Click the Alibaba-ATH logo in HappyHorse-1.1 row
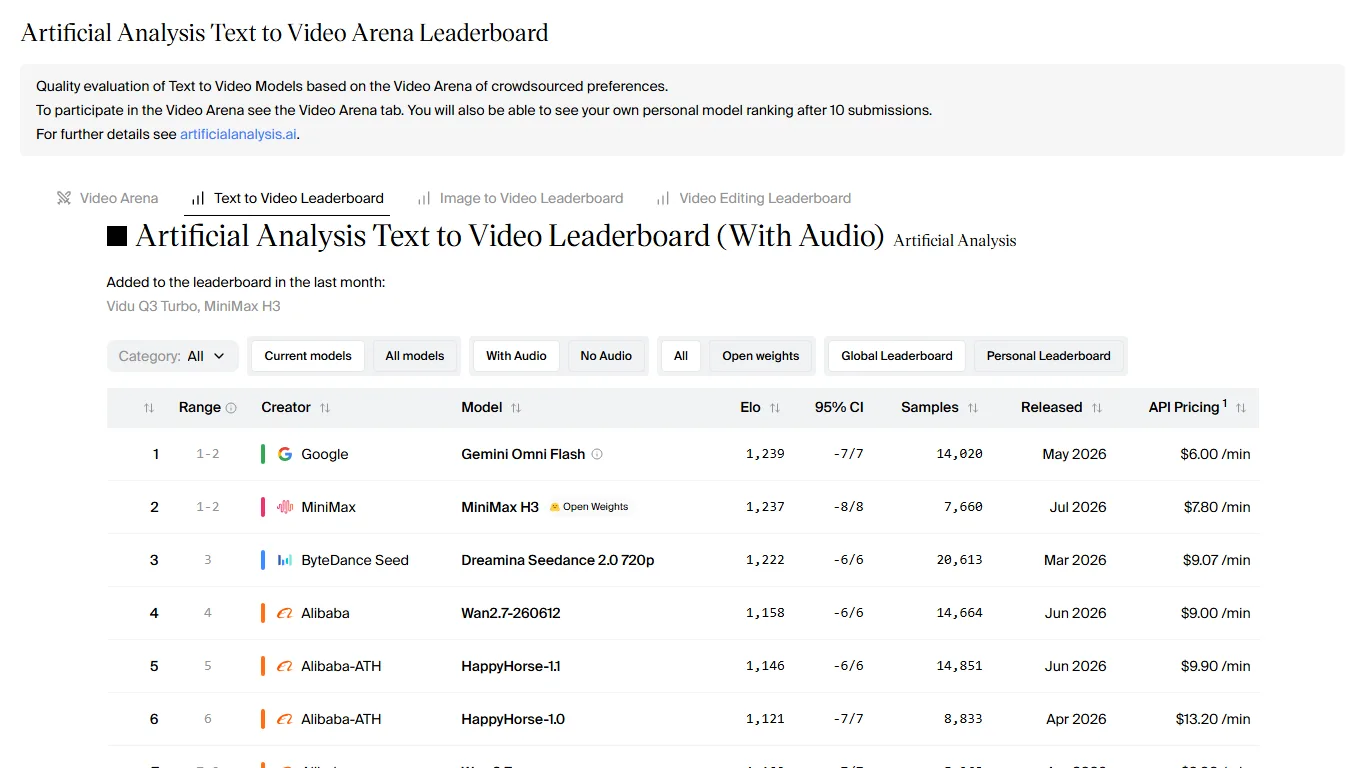Screen dimensions: 1365x768 coord(285,666)
